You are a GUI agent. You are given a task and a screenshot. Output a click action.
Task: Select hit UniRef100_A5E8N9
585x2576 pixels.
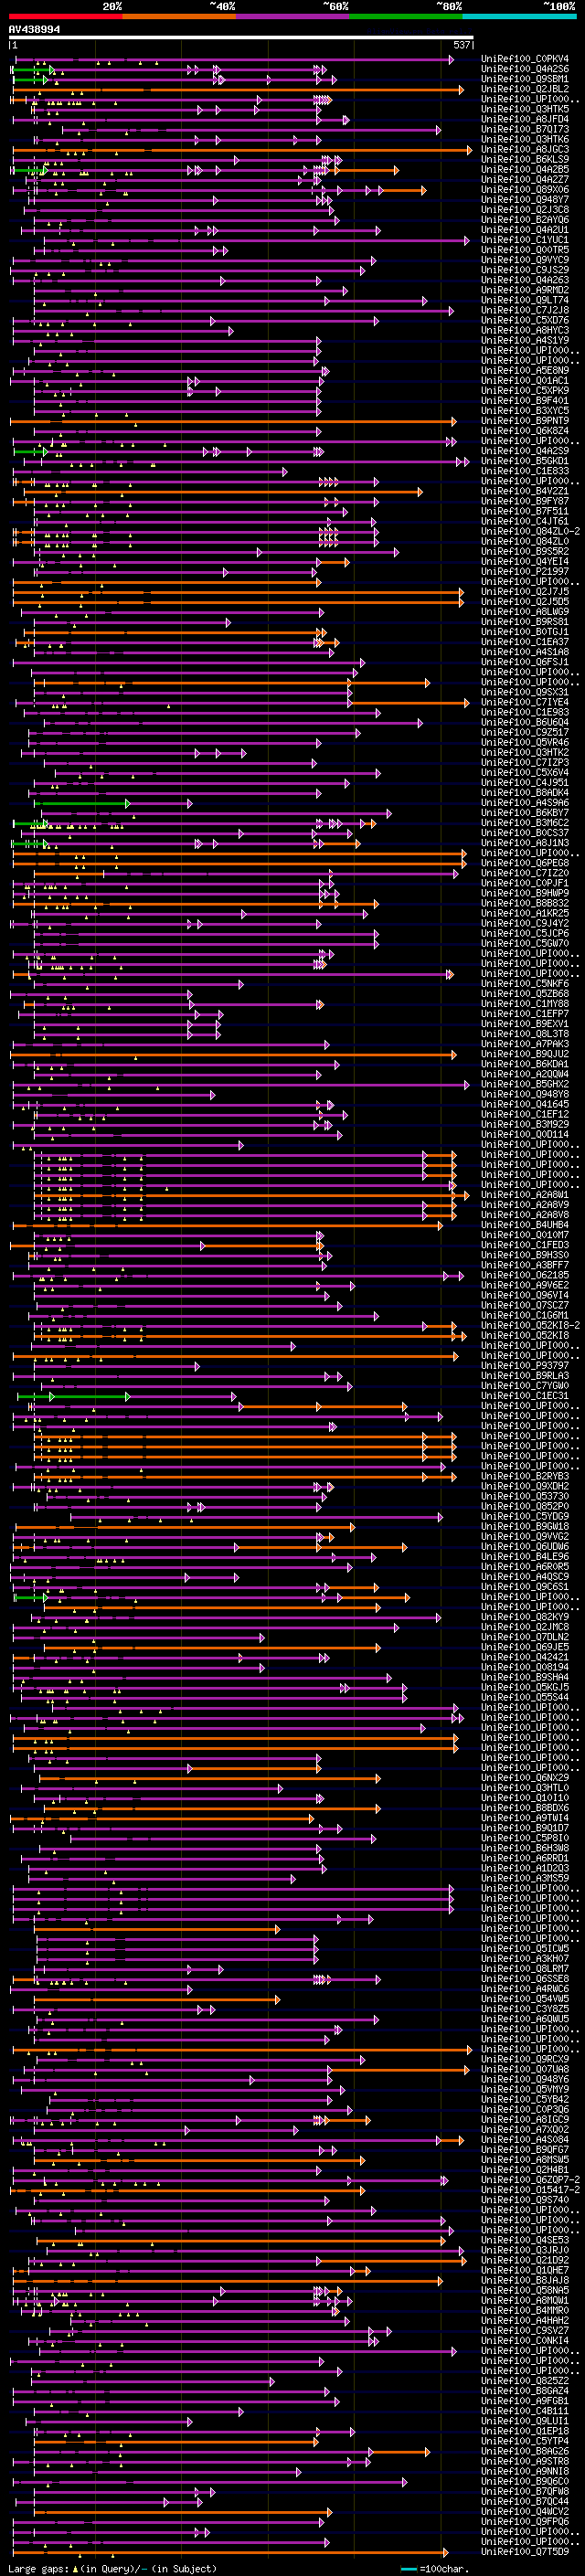525,370
